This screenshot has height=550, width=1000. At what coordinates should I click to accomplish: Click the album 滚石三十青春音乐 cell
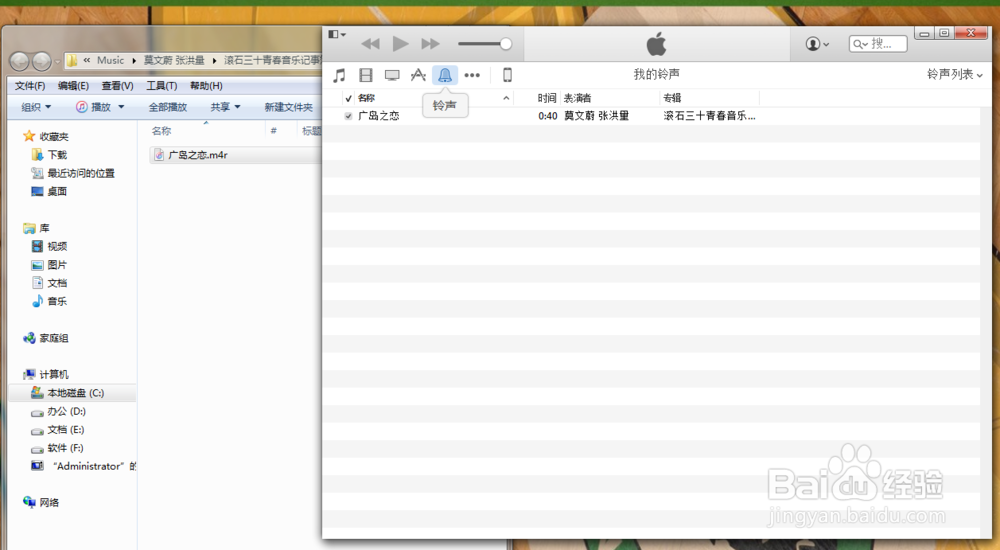(709, 116)
